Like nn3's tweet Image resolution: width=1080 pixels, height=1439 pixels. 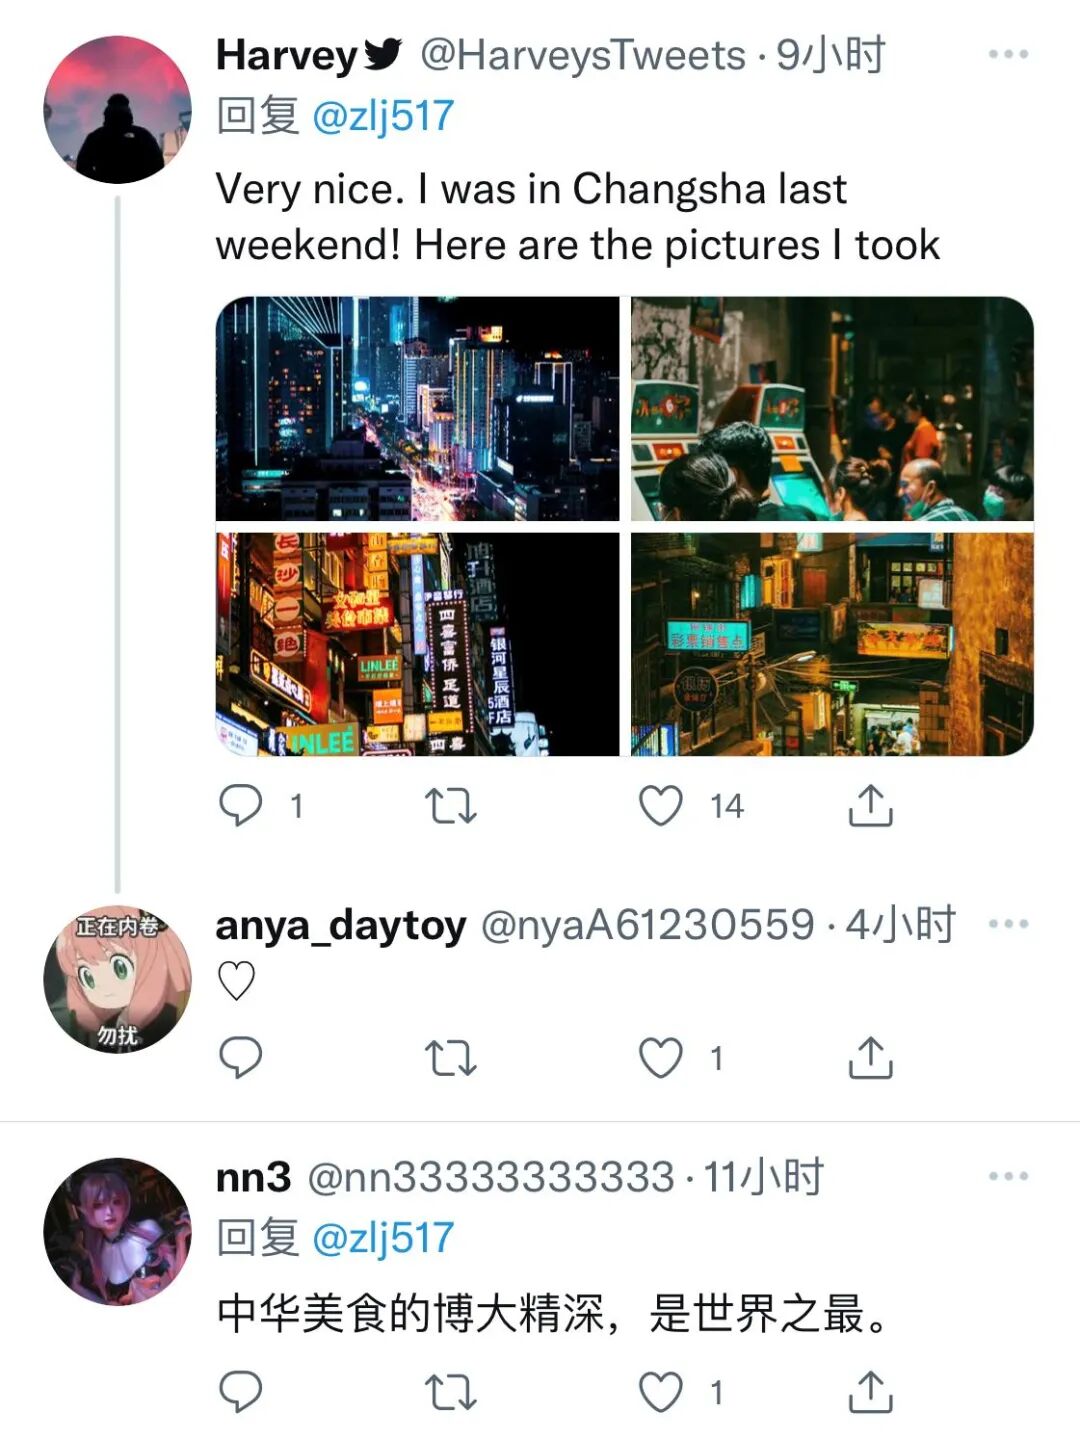click(x=661, y=1392)
